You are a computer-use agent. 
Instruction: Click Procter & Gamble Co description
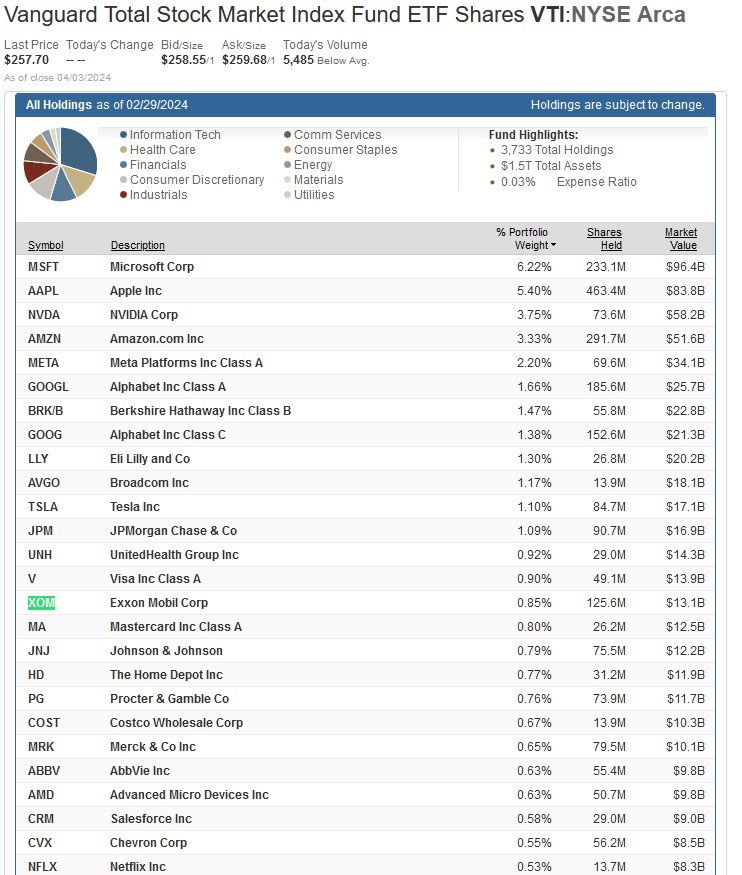coord(170,699)
